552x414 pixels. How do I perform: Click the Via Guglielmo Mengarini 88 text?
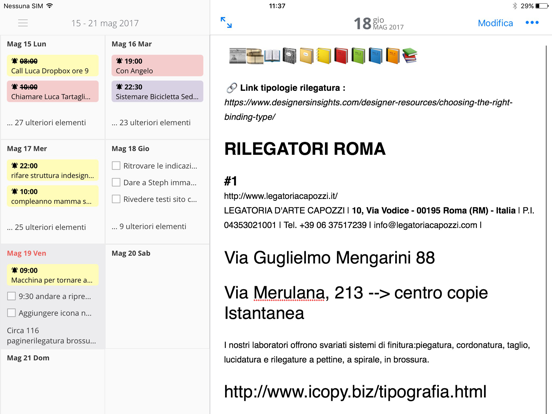coord(330,257)
